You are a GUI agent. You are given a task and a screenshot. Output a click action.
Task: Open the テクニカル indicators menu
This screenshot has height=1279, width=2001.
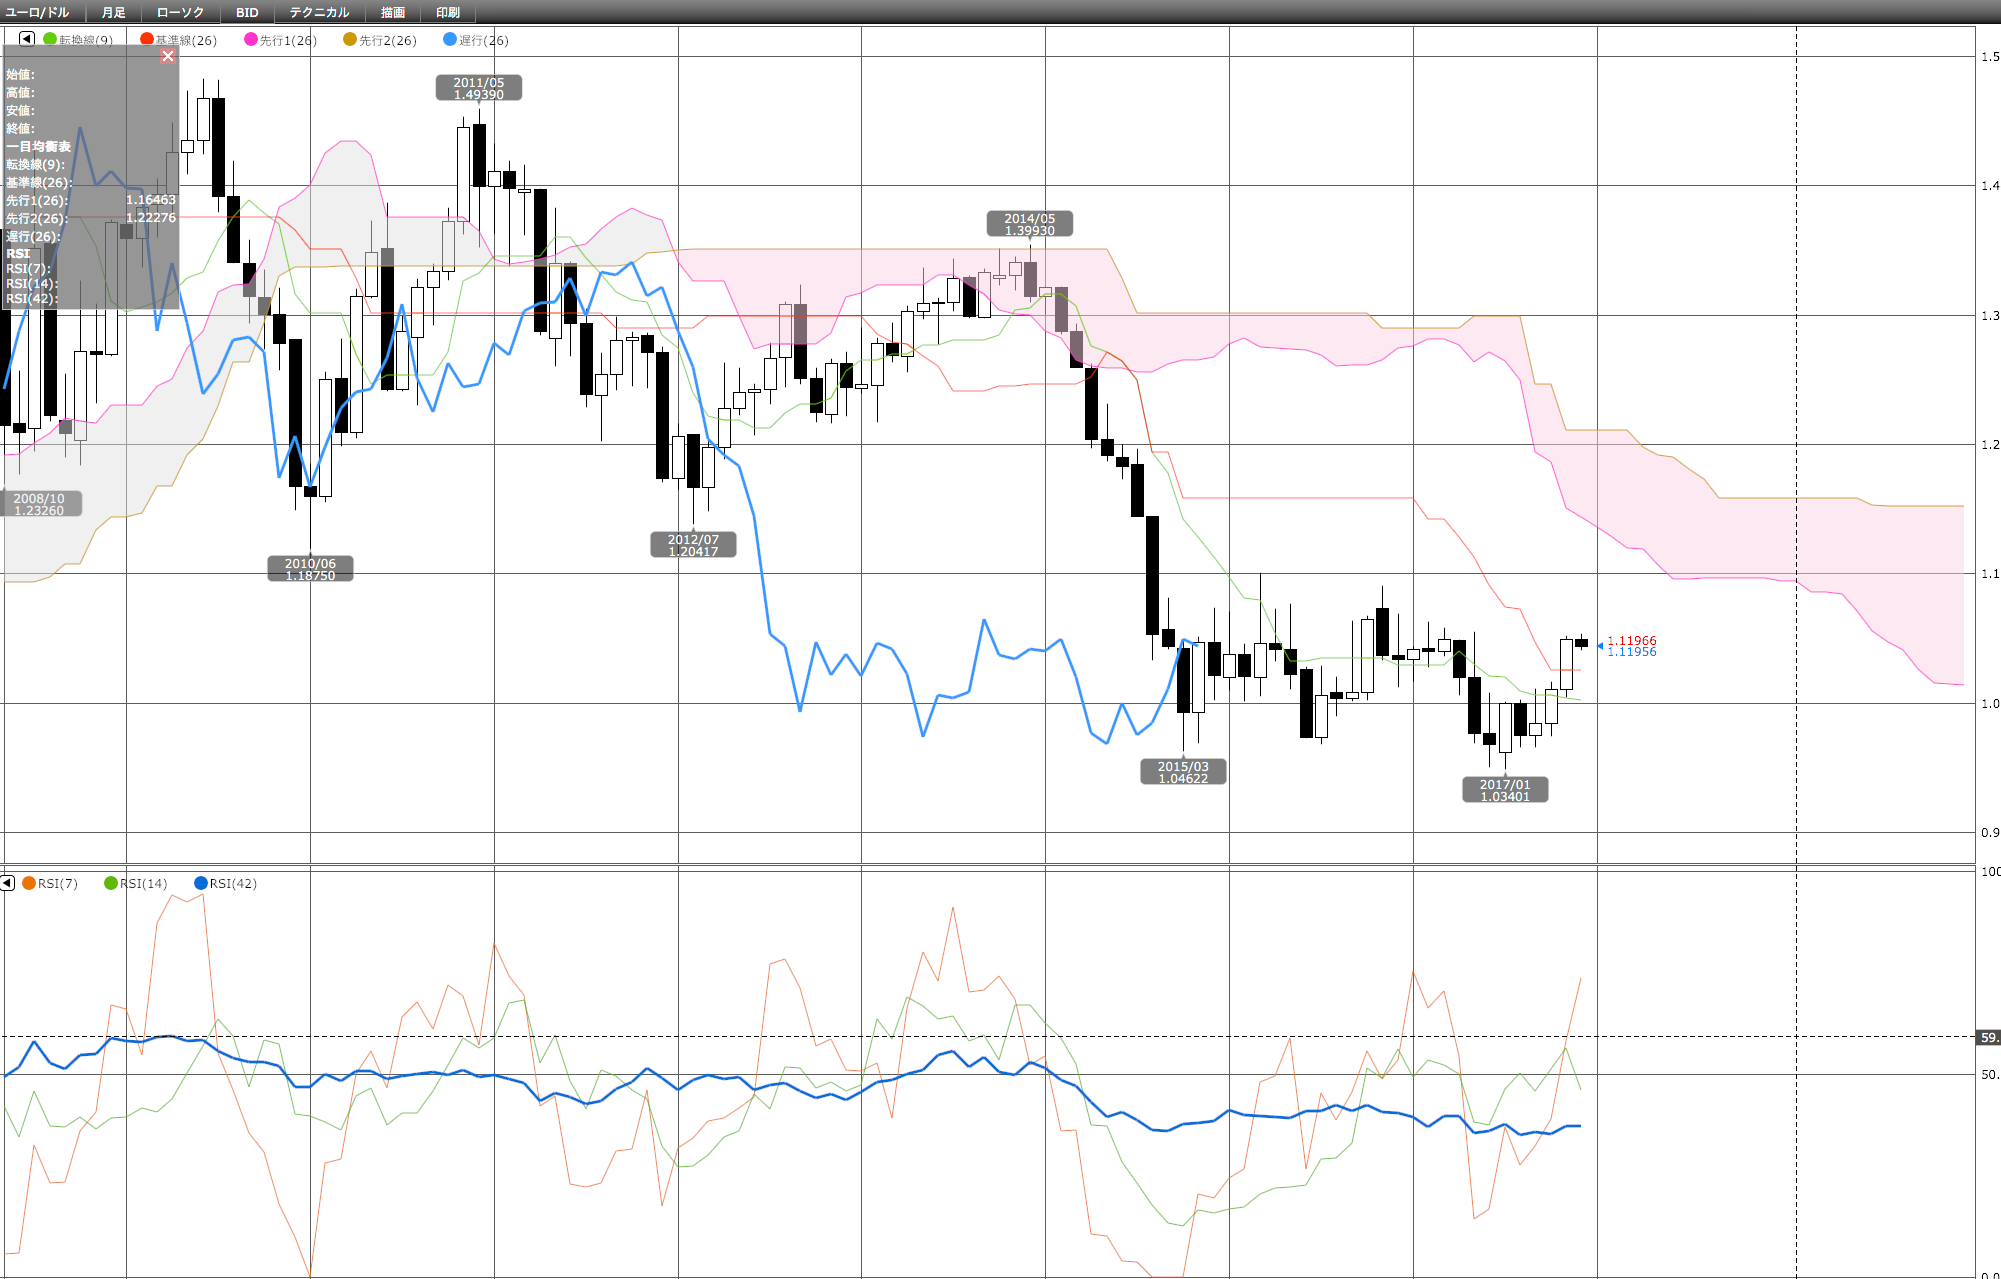319,12
